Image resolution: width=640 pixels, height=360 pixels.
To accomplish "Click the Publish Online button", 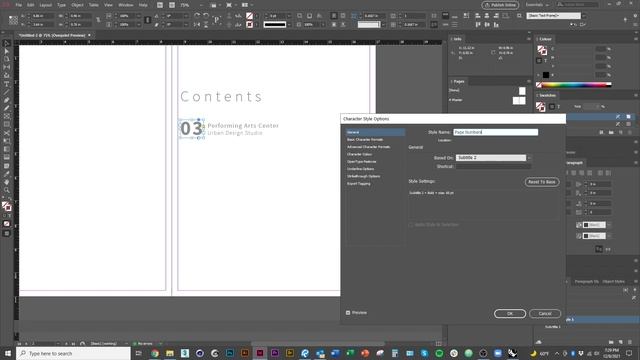I will pyautogui.click(x=500, y=5).
